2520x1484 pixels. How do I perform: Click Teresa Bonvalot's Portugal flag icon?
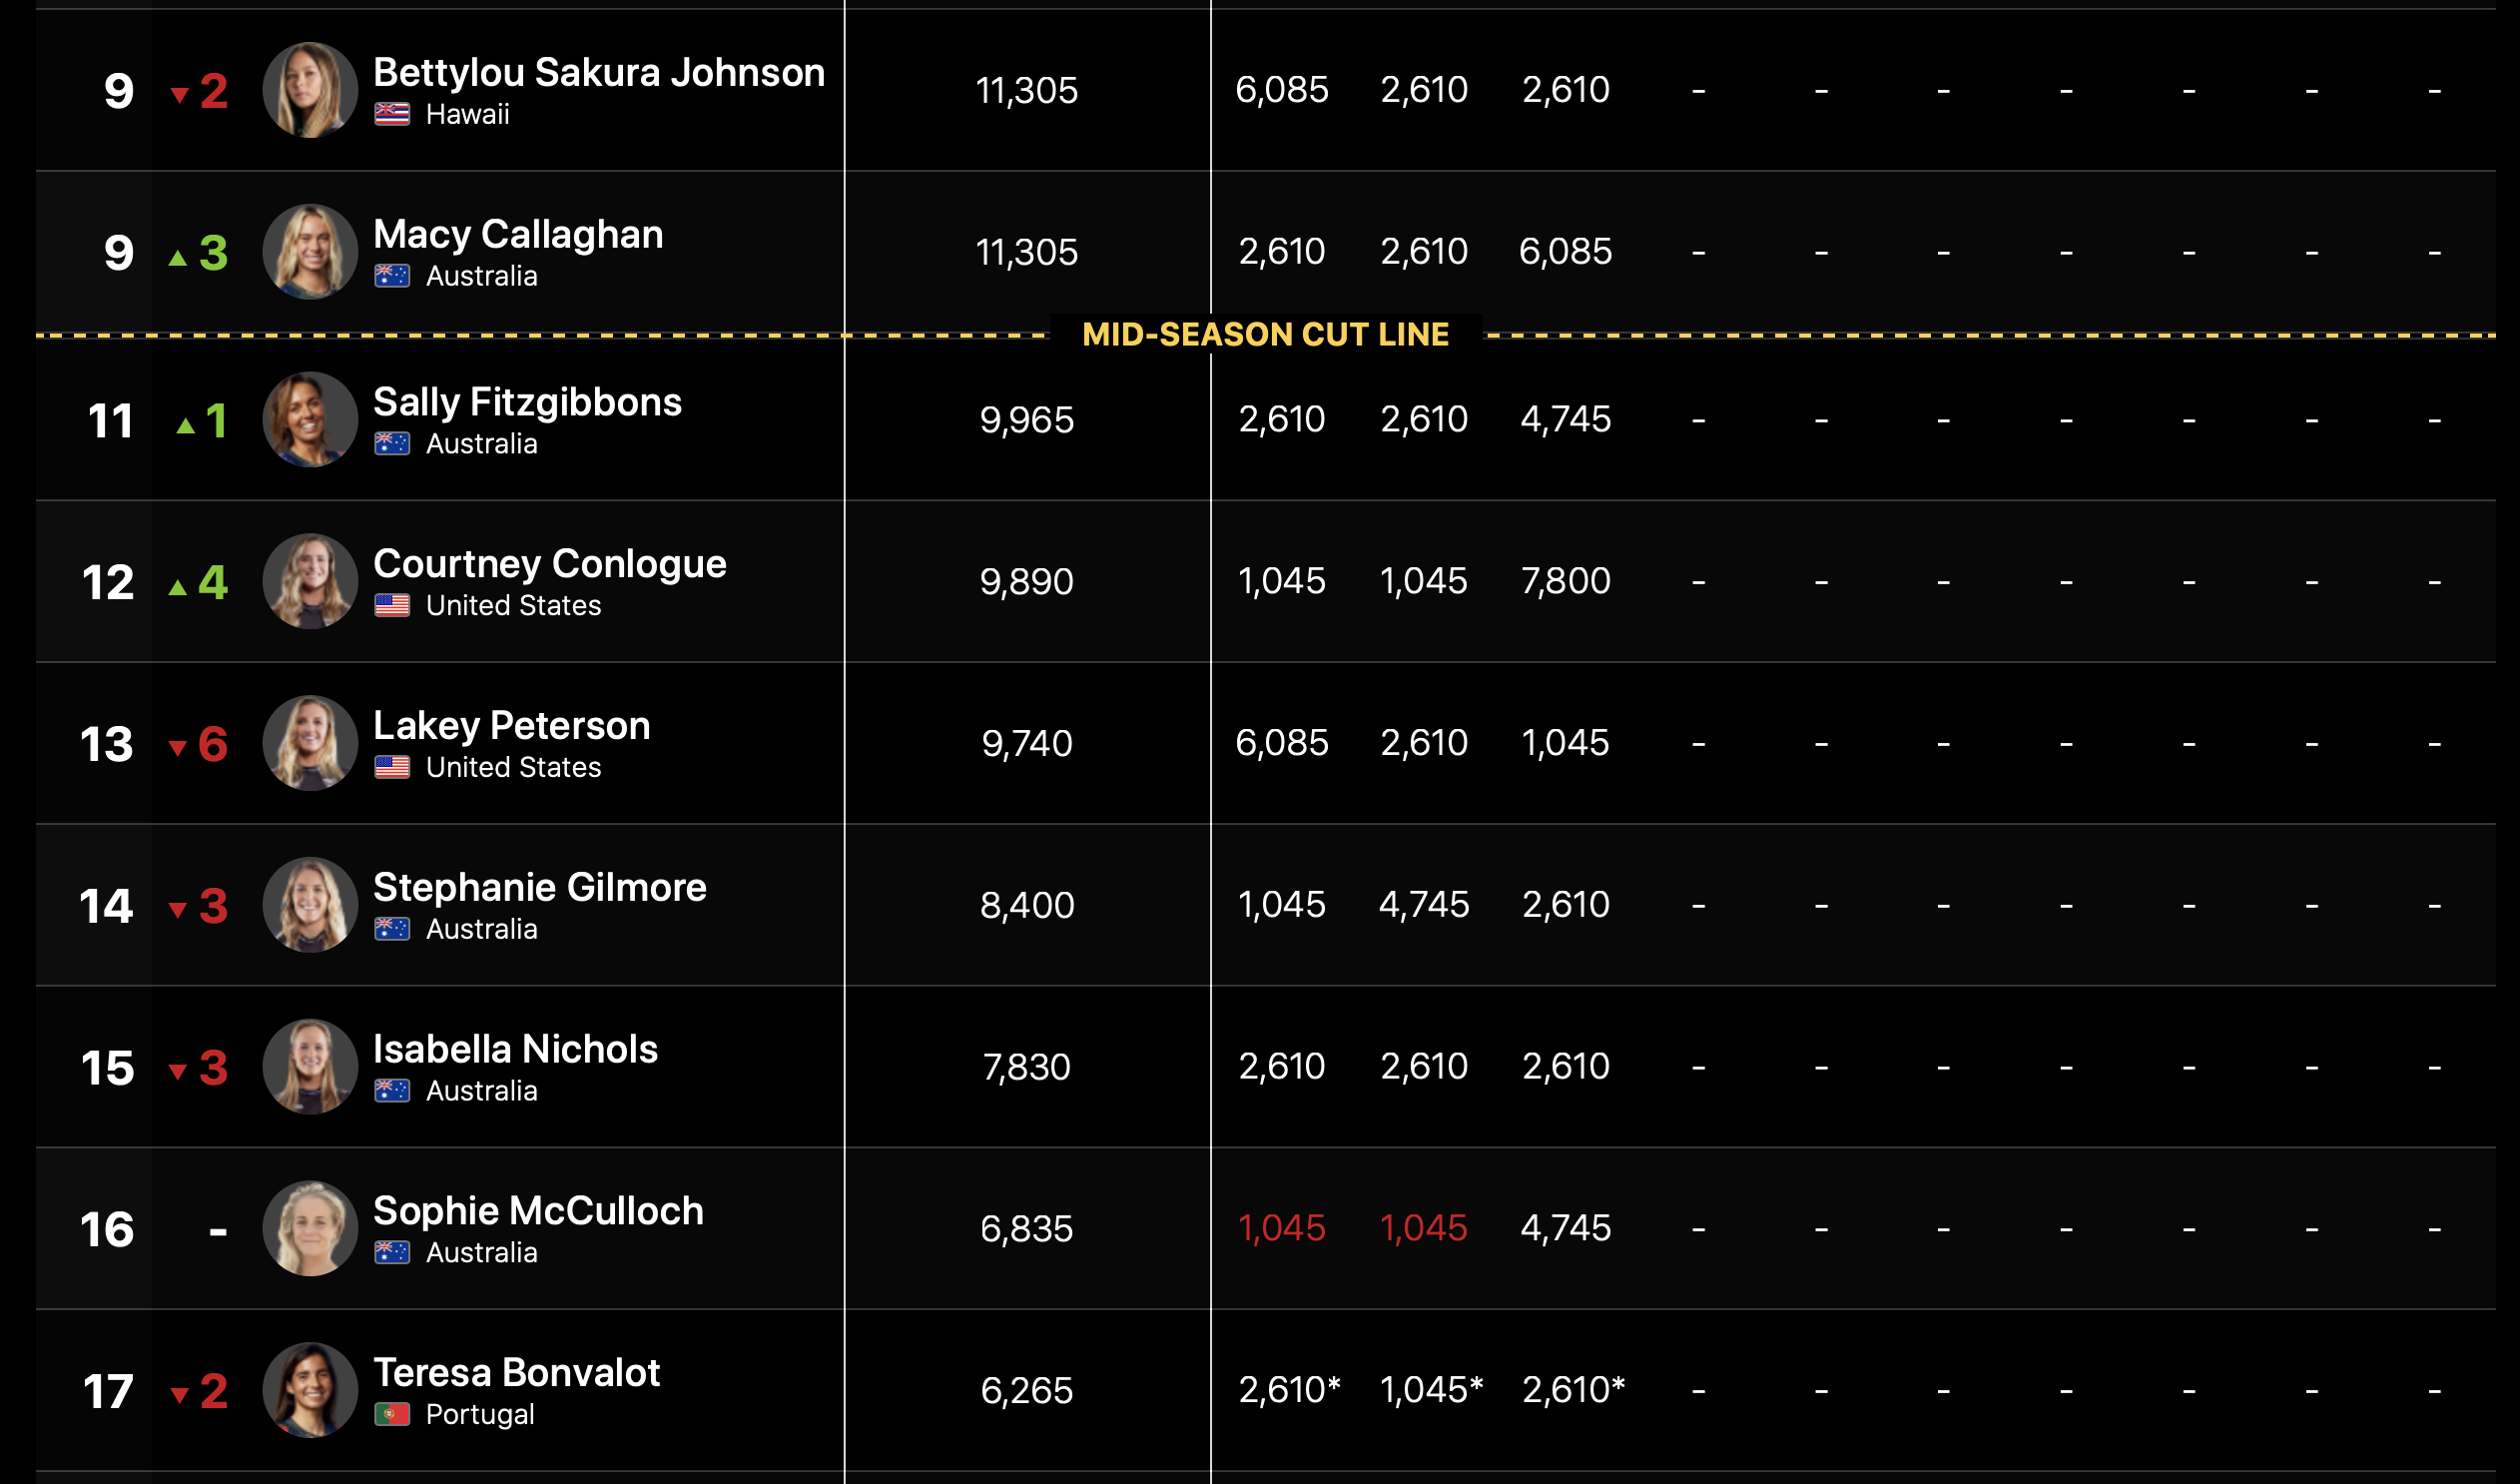click(392, 1414)
